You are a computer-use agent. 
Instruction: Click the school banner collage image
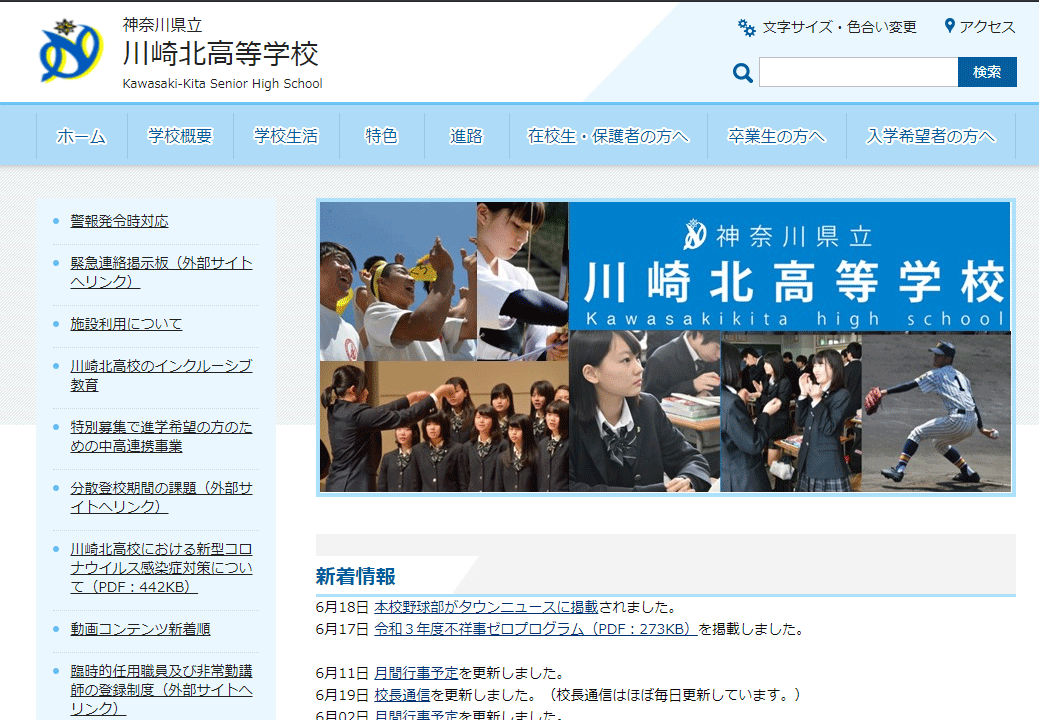(665, 347)
